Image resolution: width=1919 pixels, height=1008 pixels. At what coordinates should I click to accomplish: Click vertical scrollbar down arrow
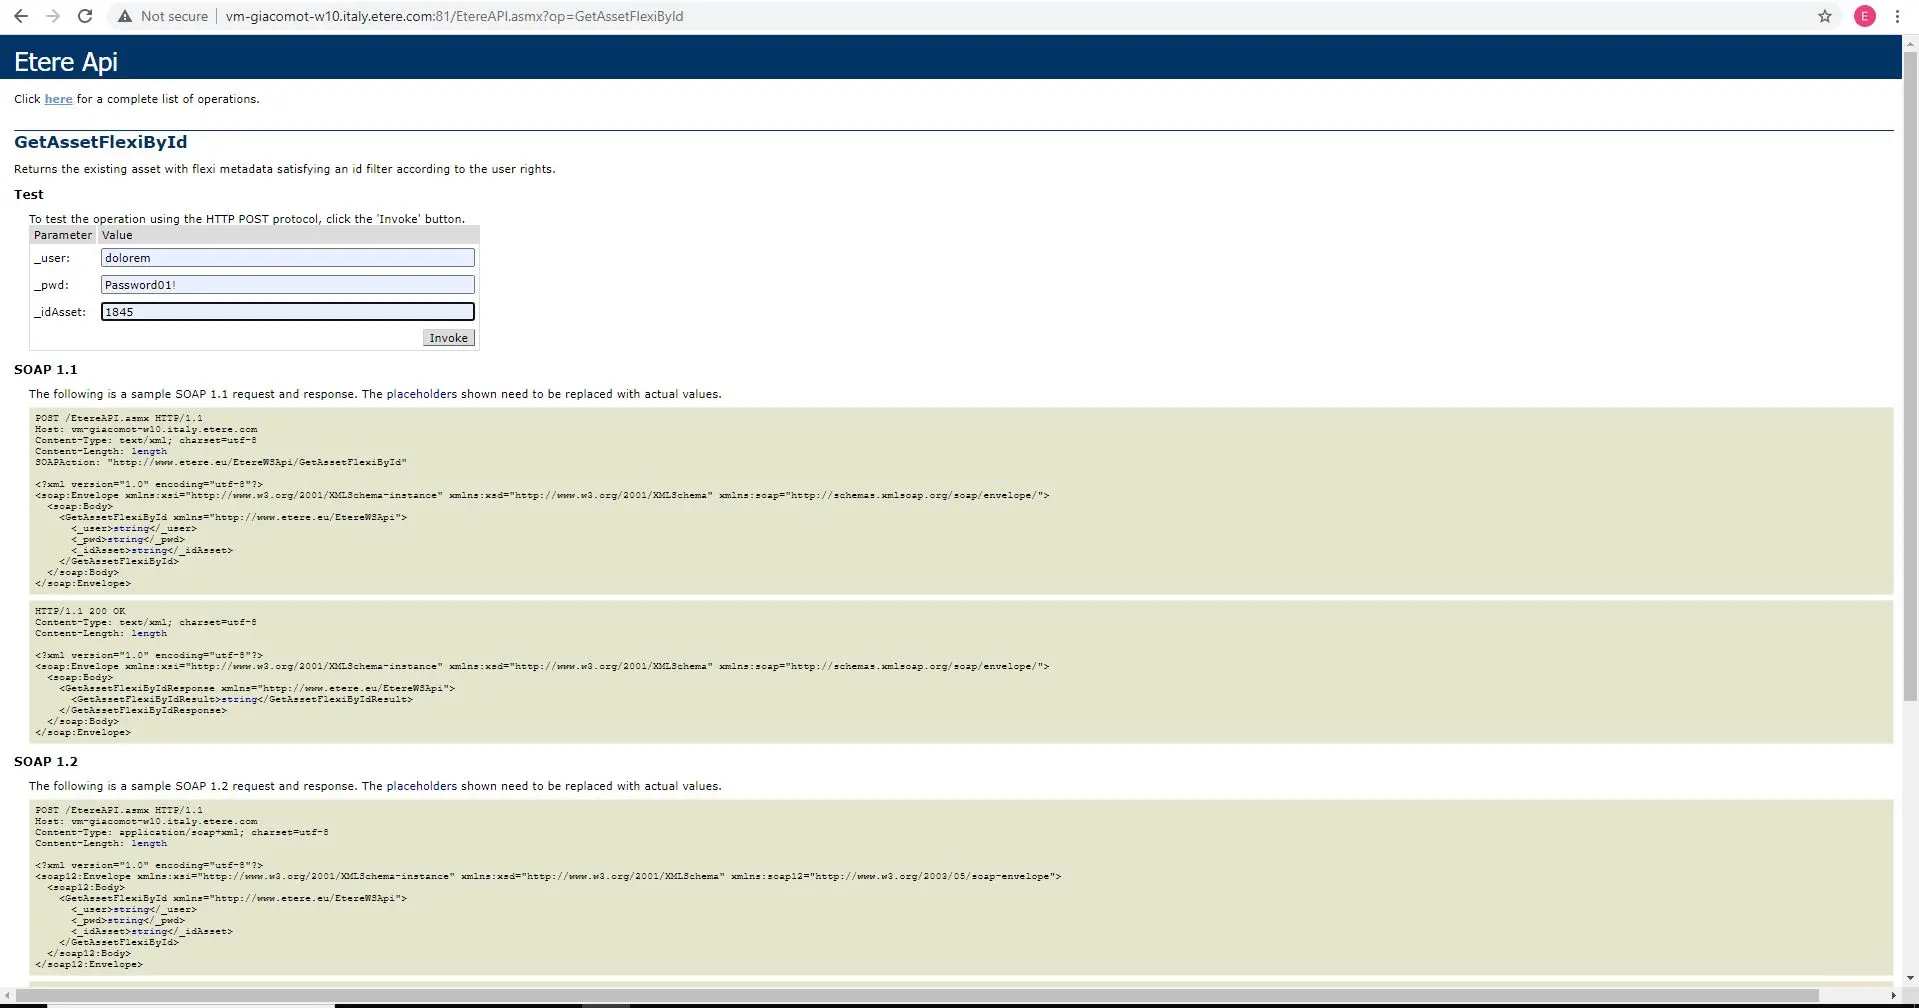[1910, 978]
